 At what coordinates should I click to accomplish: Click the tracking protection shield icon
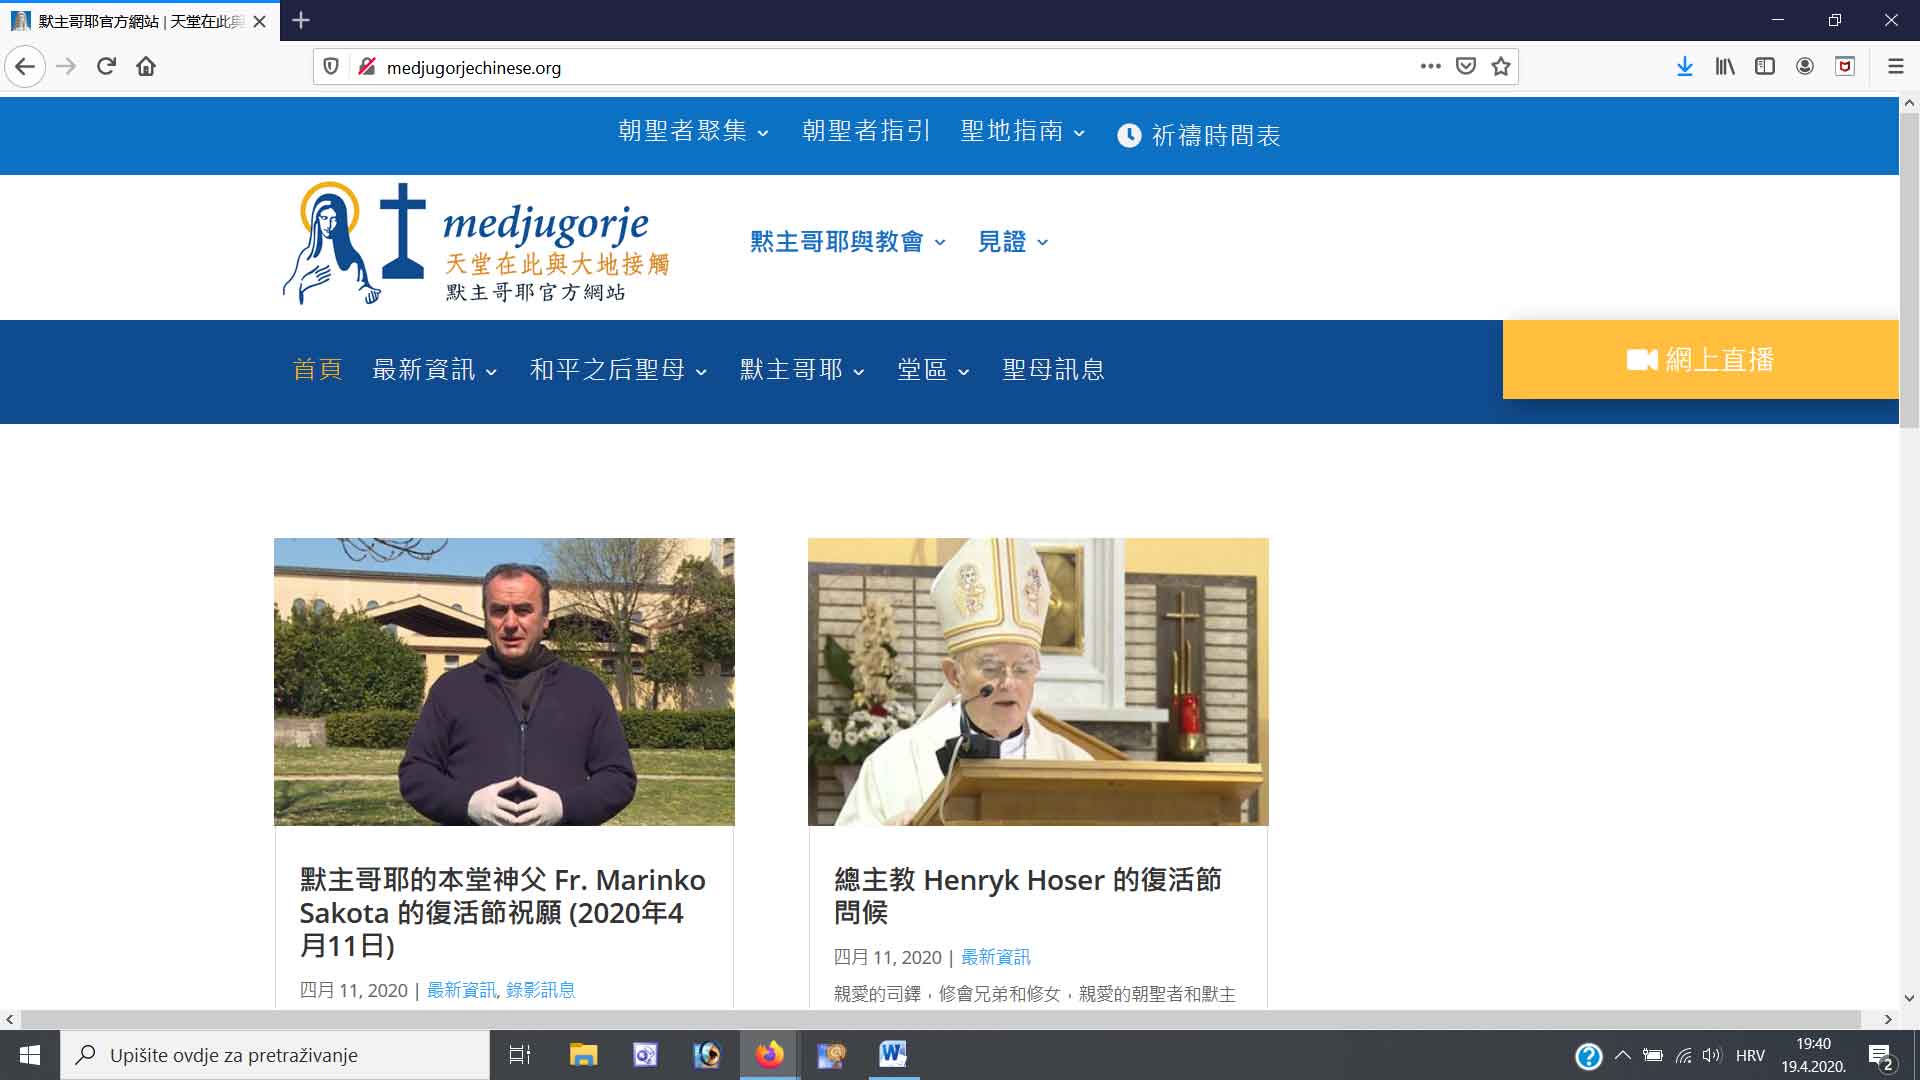(331, 67)
